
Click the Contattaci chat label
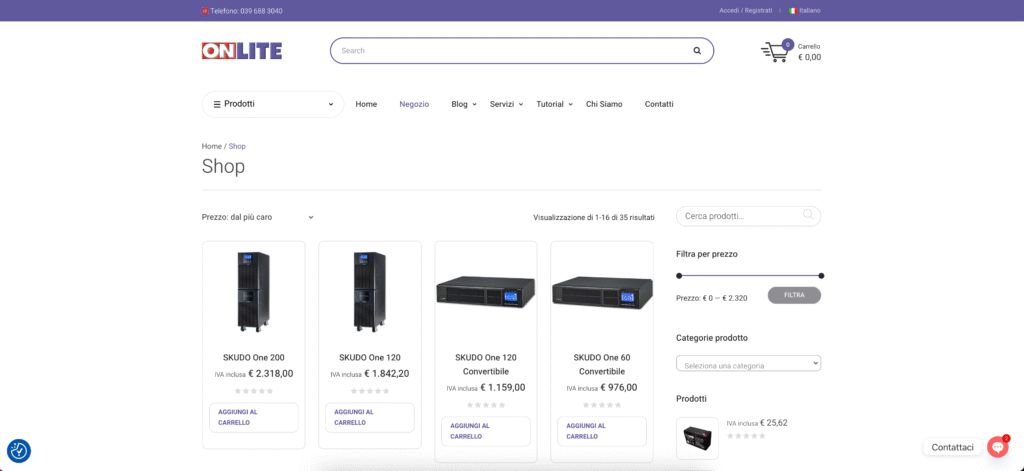click(952, 447)
